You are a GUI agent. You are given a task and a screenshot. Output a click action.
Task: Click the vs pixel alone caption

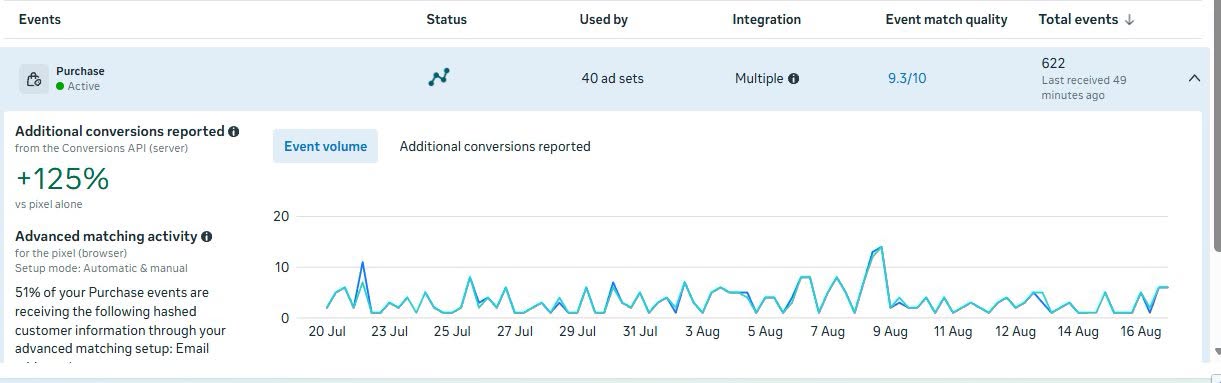click(49, 204)
